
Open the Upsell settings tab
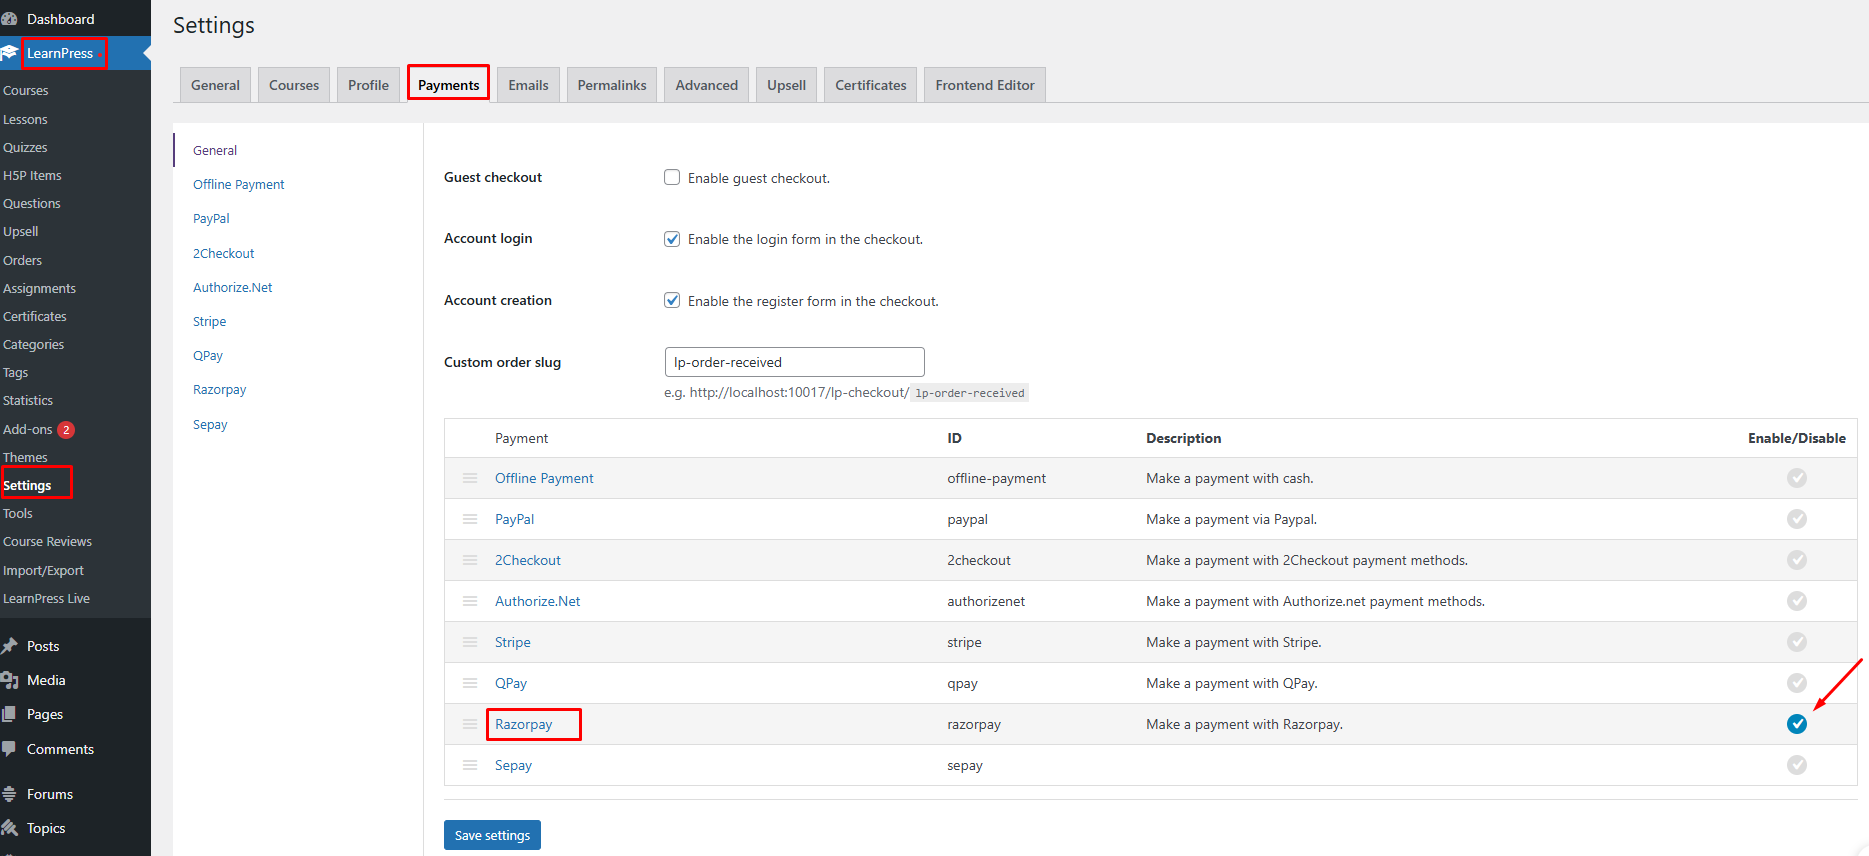tap(786, 85)
